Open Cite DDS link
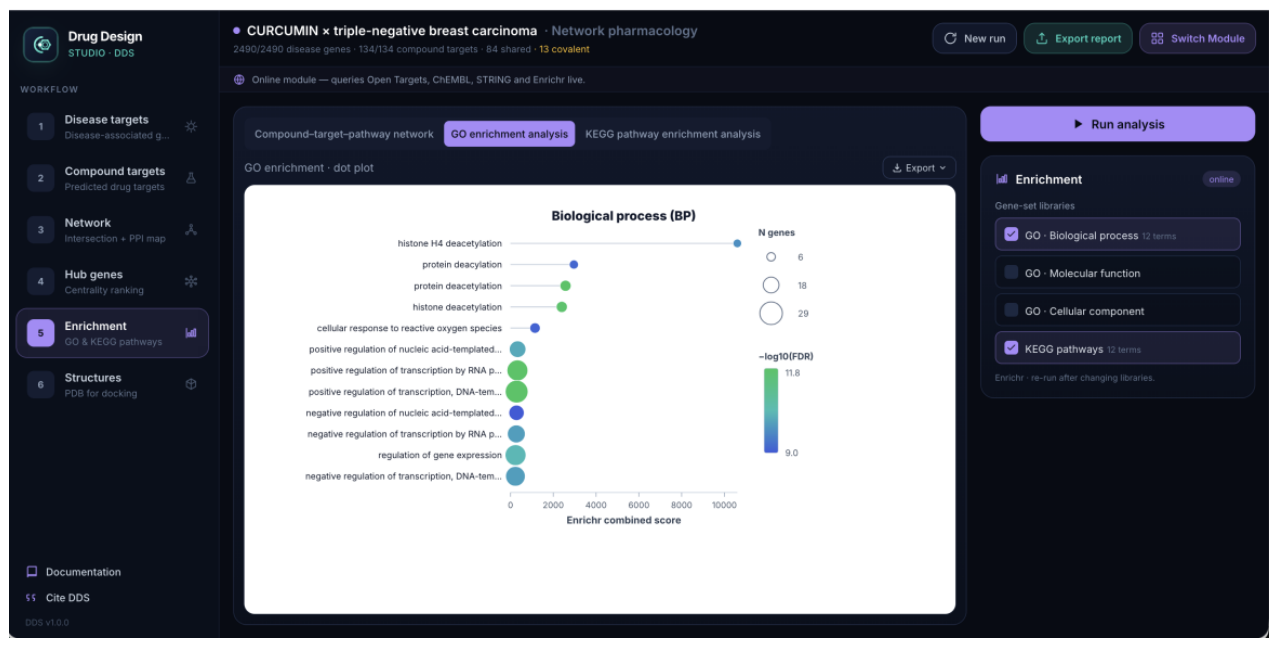The height and width of the screenshot is (646, 1277). 59,598
